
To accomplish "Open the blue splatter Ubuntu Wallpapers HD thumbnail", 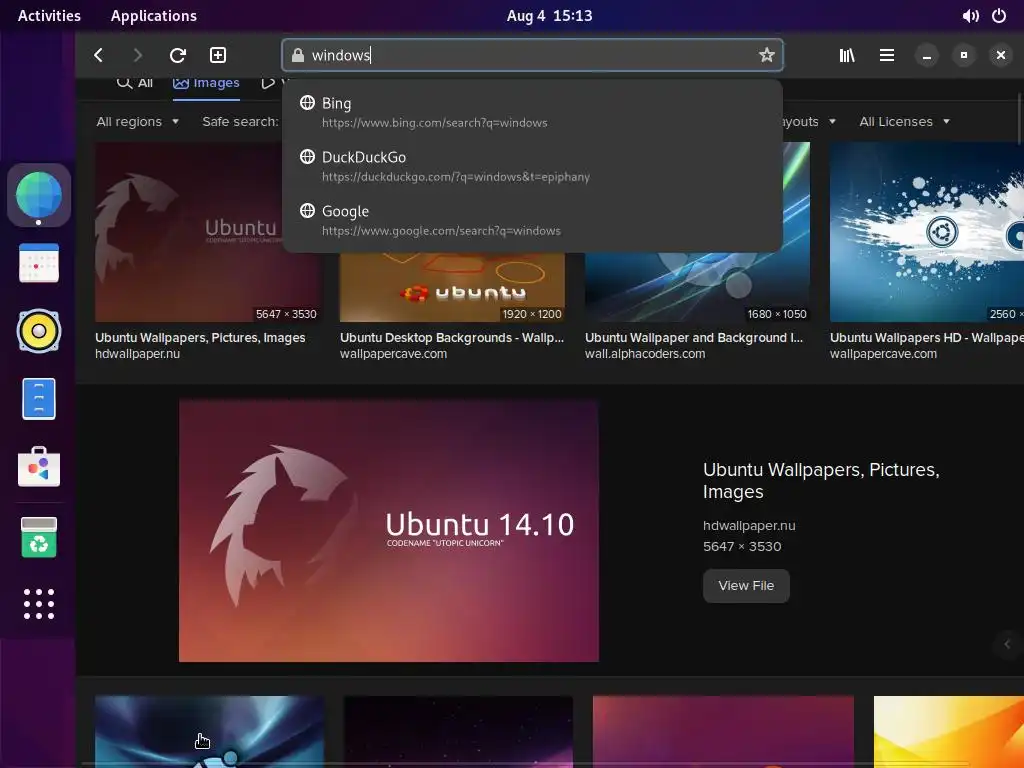I will pos(927,232).
